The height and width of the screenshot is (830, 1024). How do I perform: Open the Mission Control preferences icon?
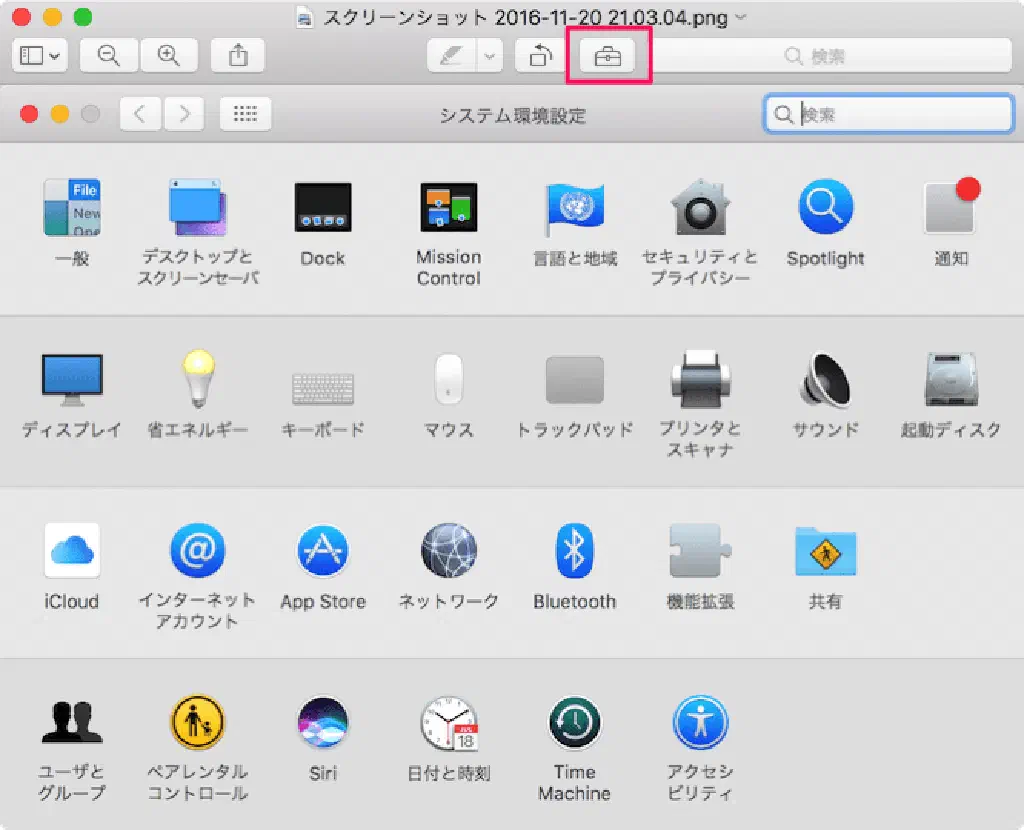[x=448, y=208]
